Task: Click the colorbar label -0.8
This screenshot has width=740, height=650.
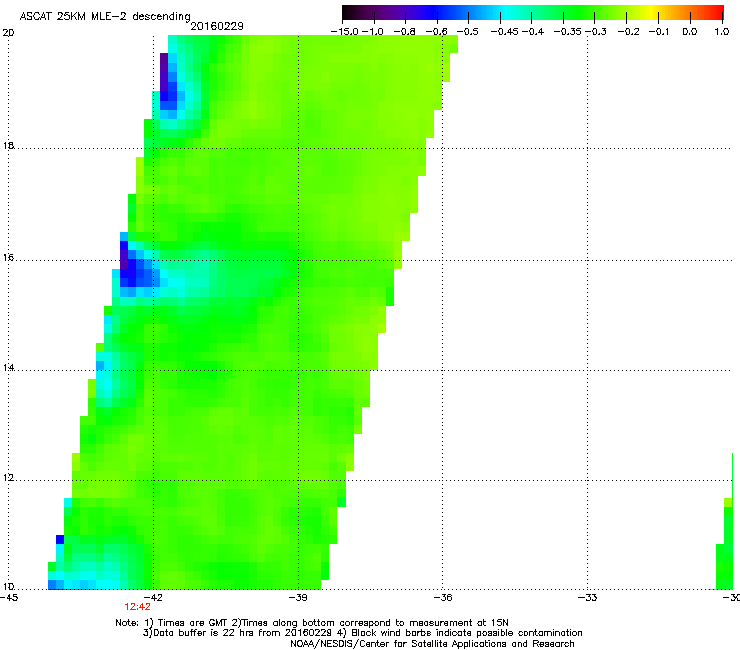Action: tap(404, 32)
